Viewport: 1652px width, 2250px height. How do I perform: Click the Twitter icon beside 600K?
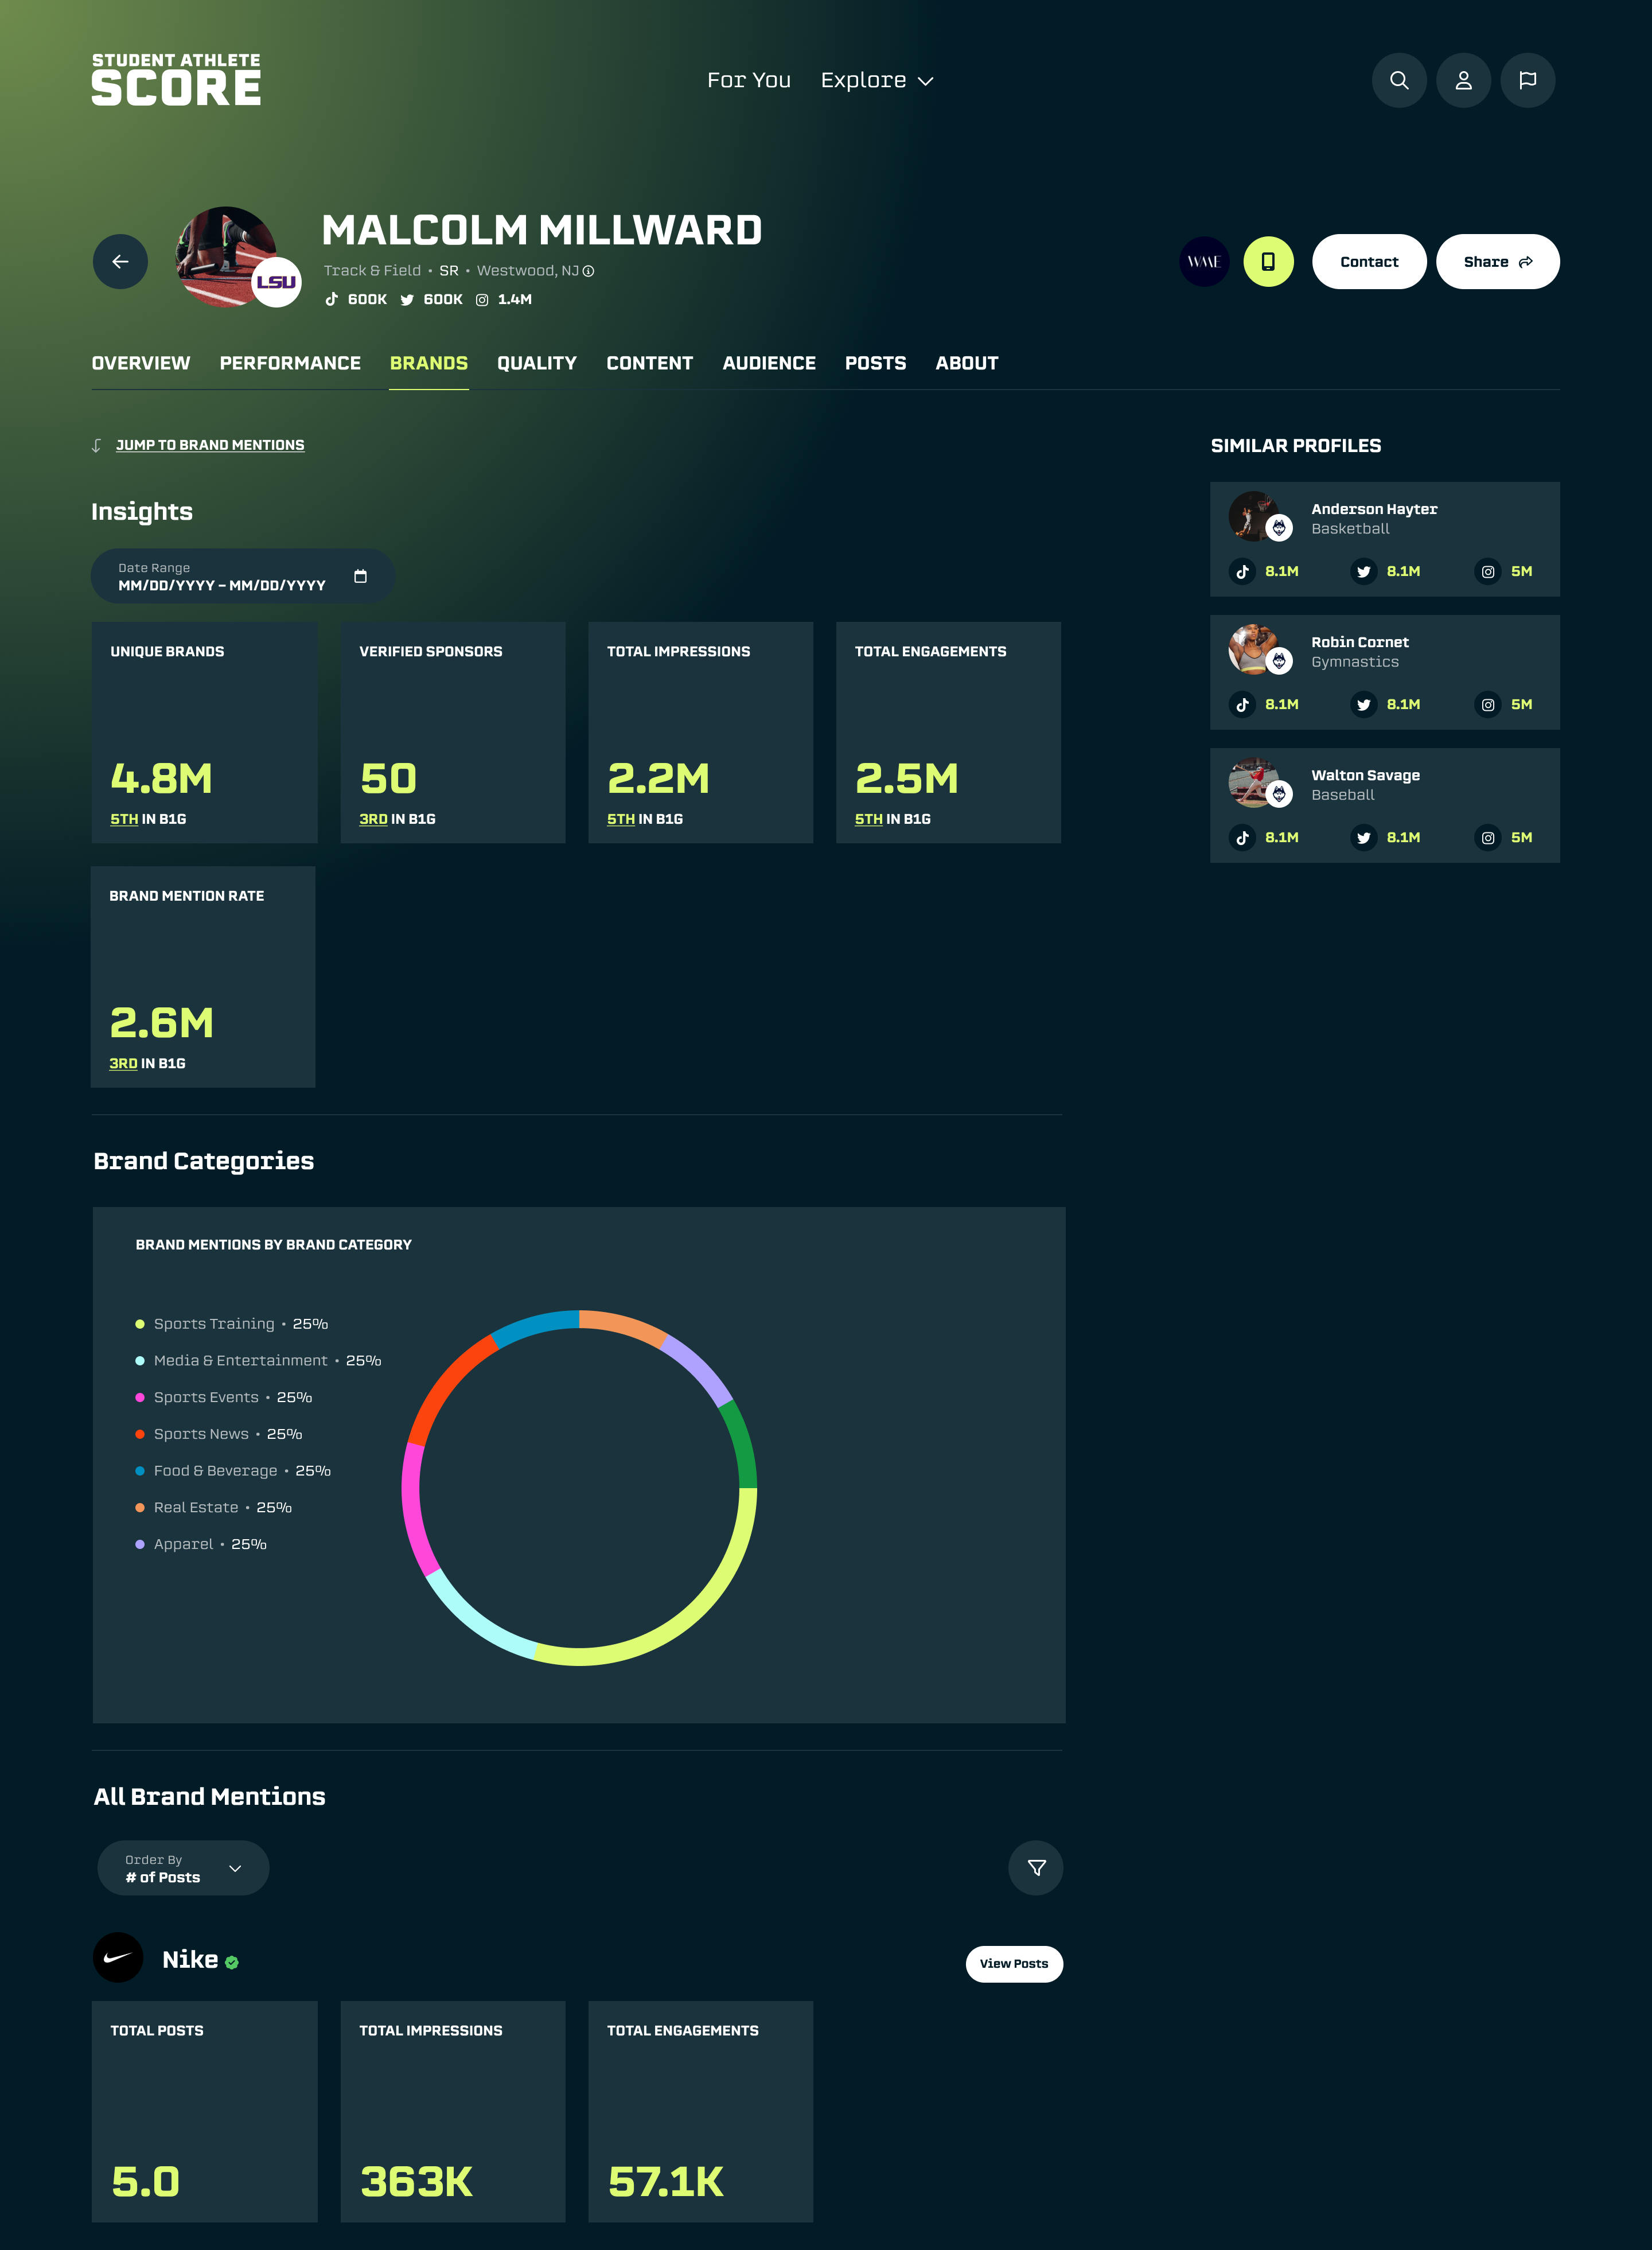[407, 299]
